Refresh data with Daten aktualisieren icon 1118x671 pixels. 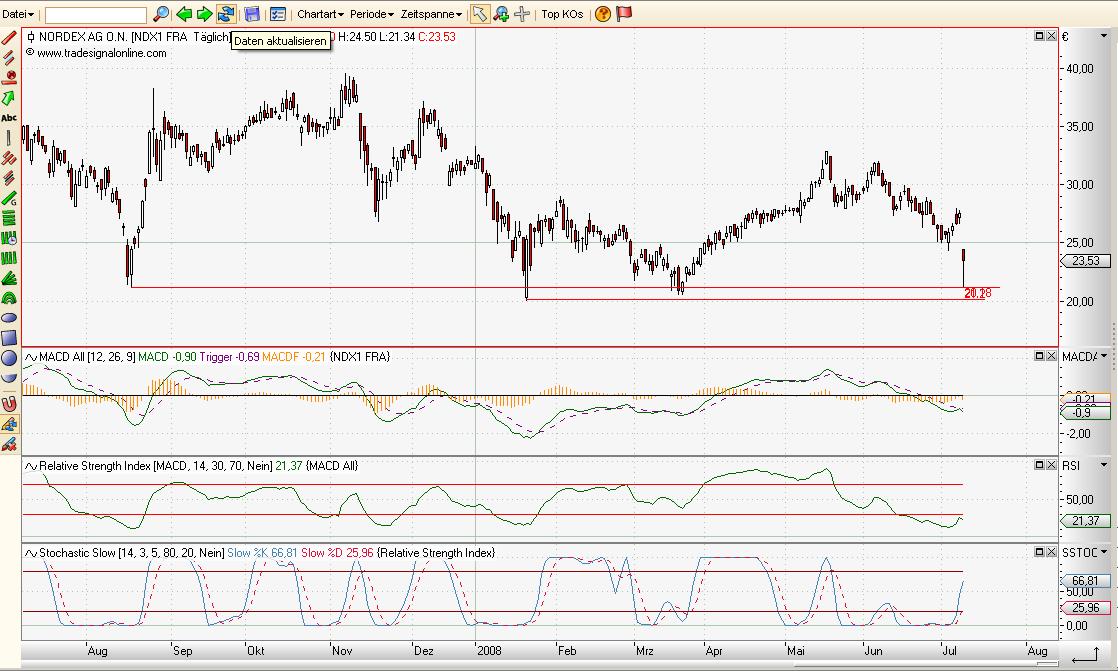226,14
